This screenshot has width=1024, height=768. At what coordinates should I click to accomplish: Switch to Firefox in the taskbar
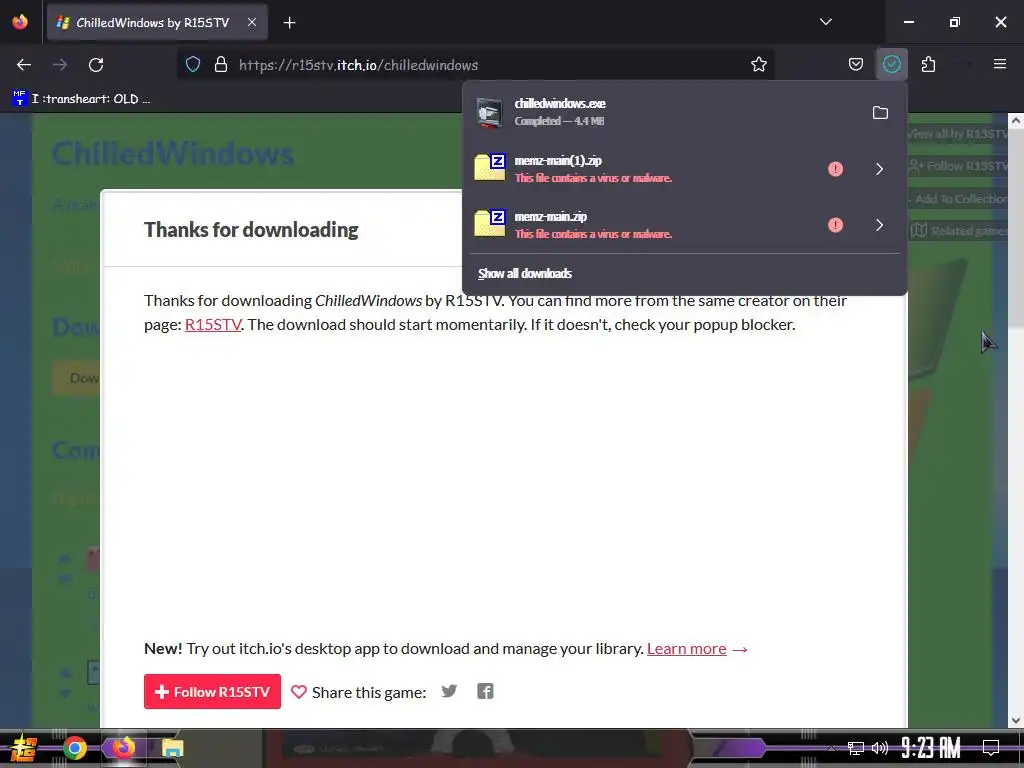tap(123, 748)
